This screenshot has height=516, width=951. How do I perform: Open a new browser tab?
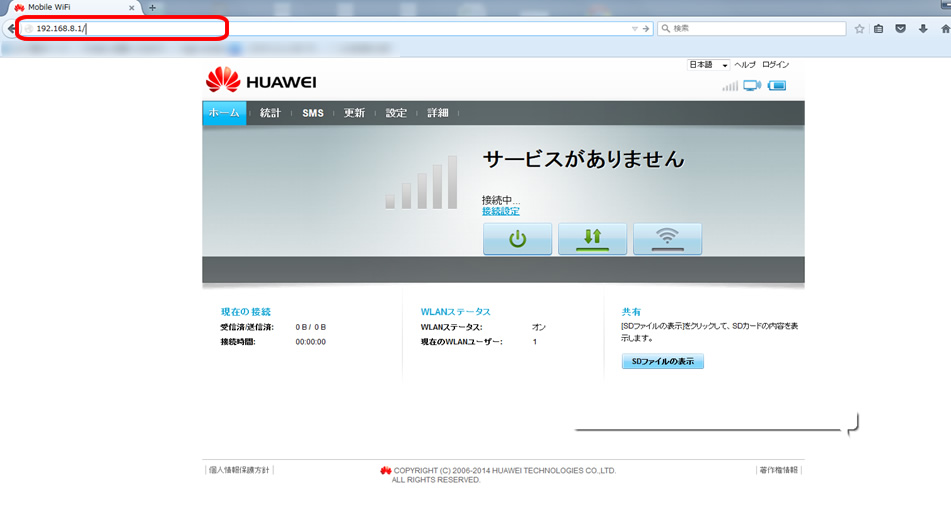(x=152, y=8)
